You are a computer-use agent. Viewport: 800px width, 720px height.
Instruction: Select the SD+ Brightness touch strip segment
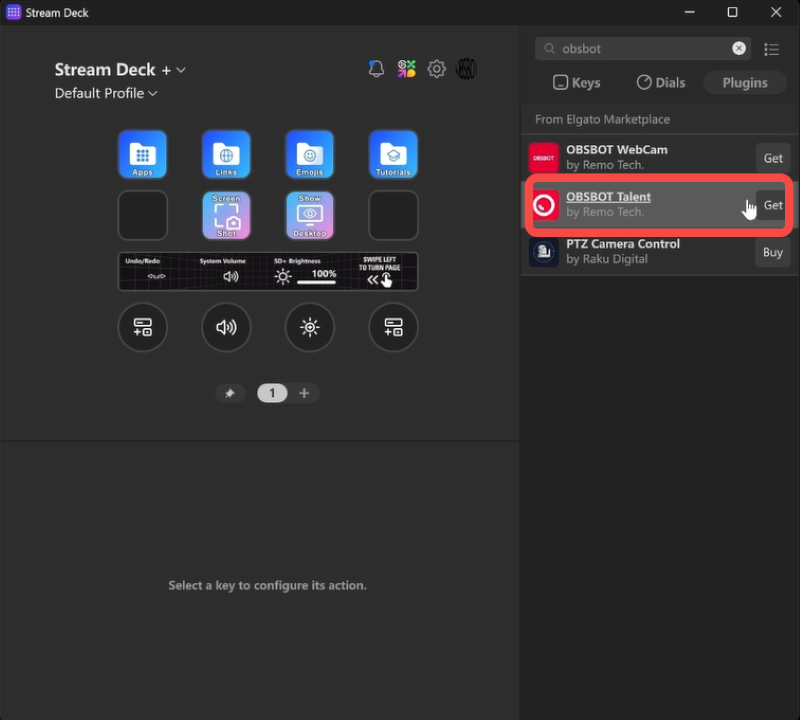(305, 271)
